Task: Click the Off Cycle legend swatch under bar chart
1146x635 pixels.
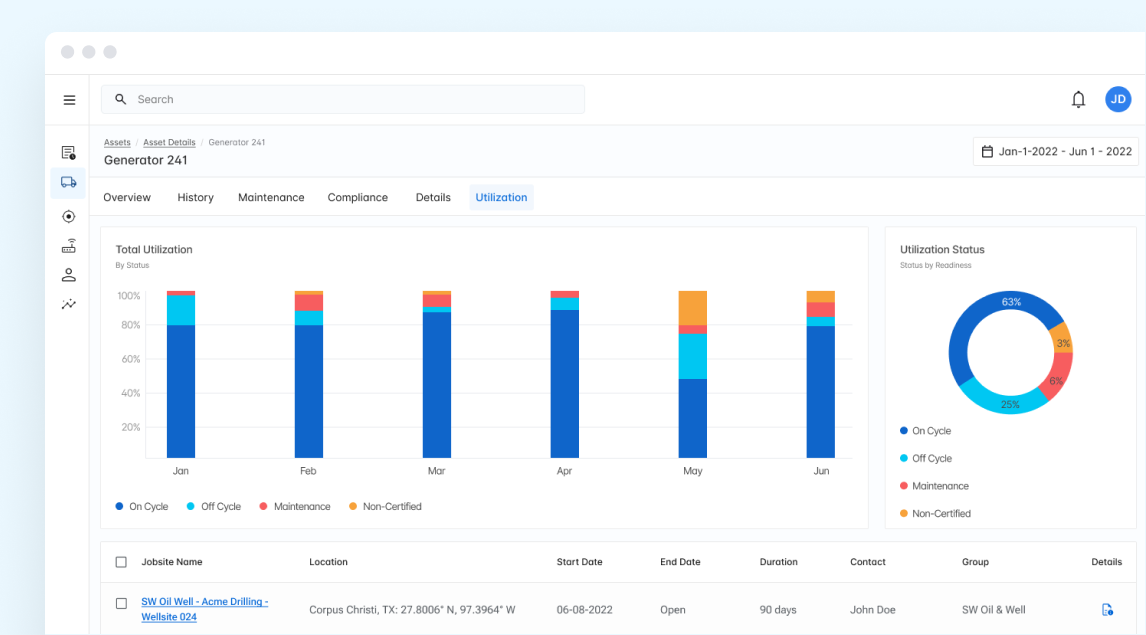Action: pos(190,507)
